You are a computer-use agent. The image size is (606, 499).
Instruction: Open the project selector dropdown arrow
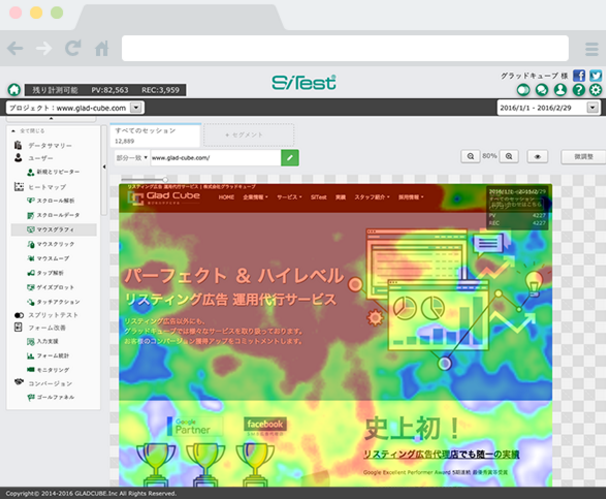tap(136, 107)
